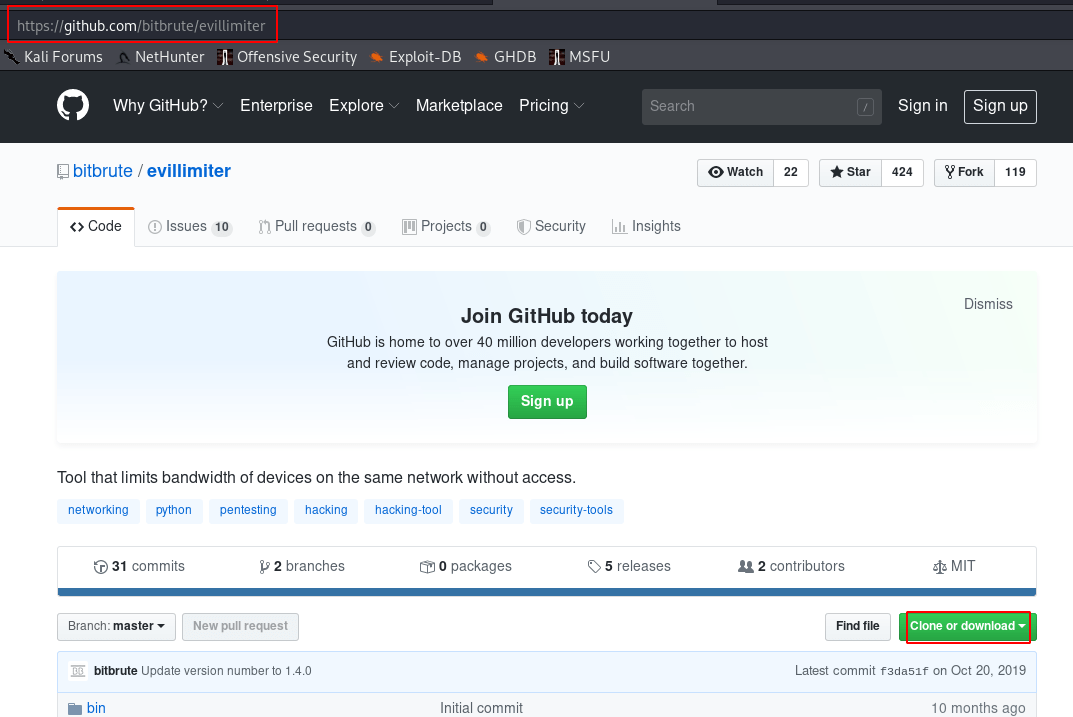Click the commits history icon

101,566
